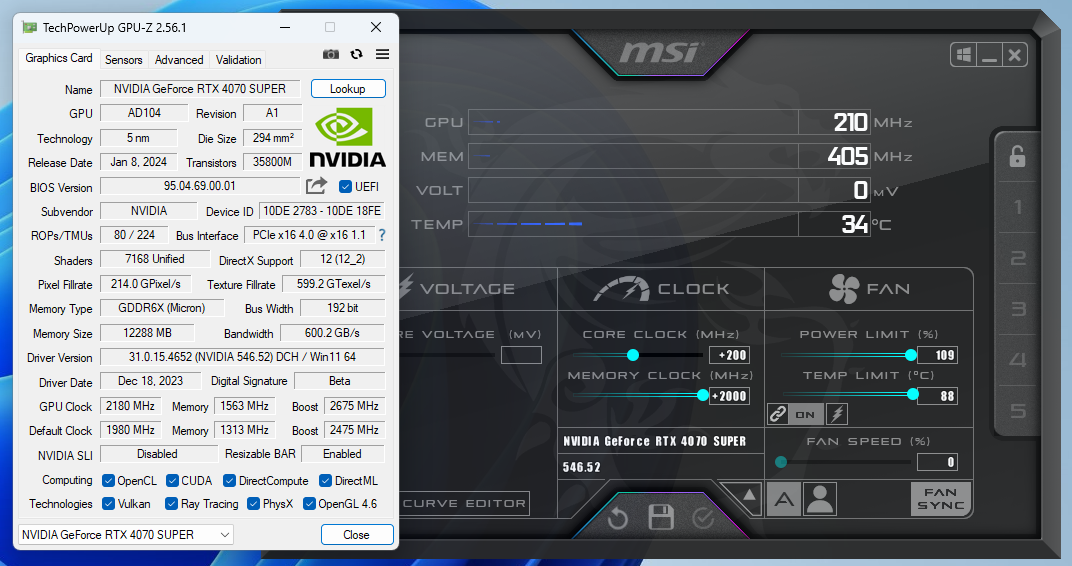The image size is (1072, 566).
Task: Click the Fan Speed 0 value field
Action: 937,462
